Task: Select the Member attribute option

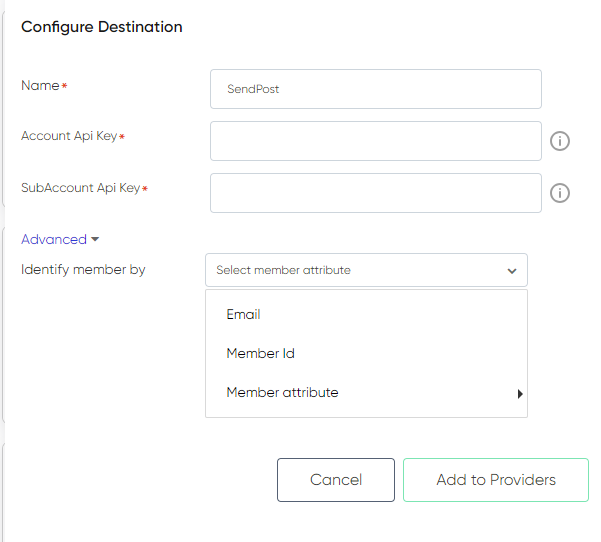Action: (x=366, y=393)
